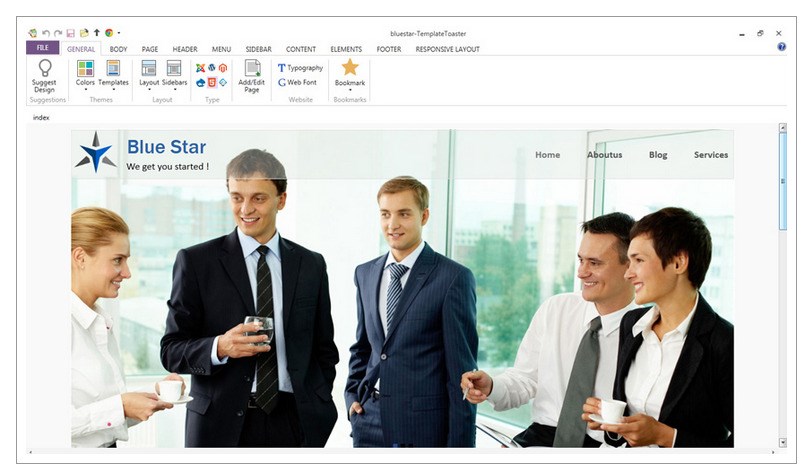Preview in Chrome browser icon

click(x=109, y=33)
